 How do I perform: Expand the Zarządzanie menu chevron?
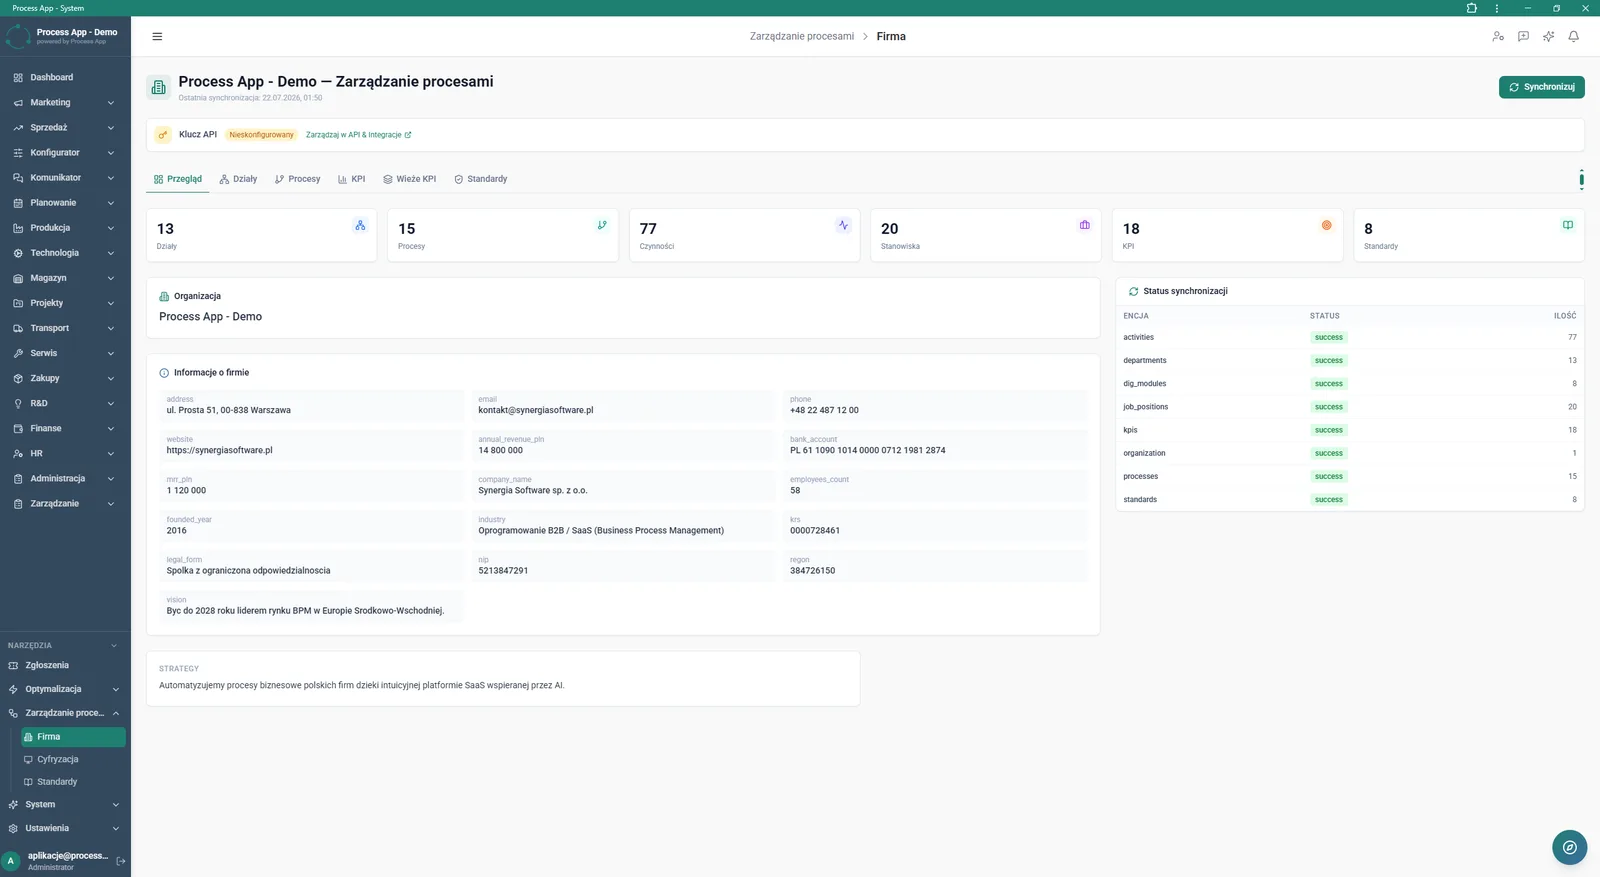111,504
